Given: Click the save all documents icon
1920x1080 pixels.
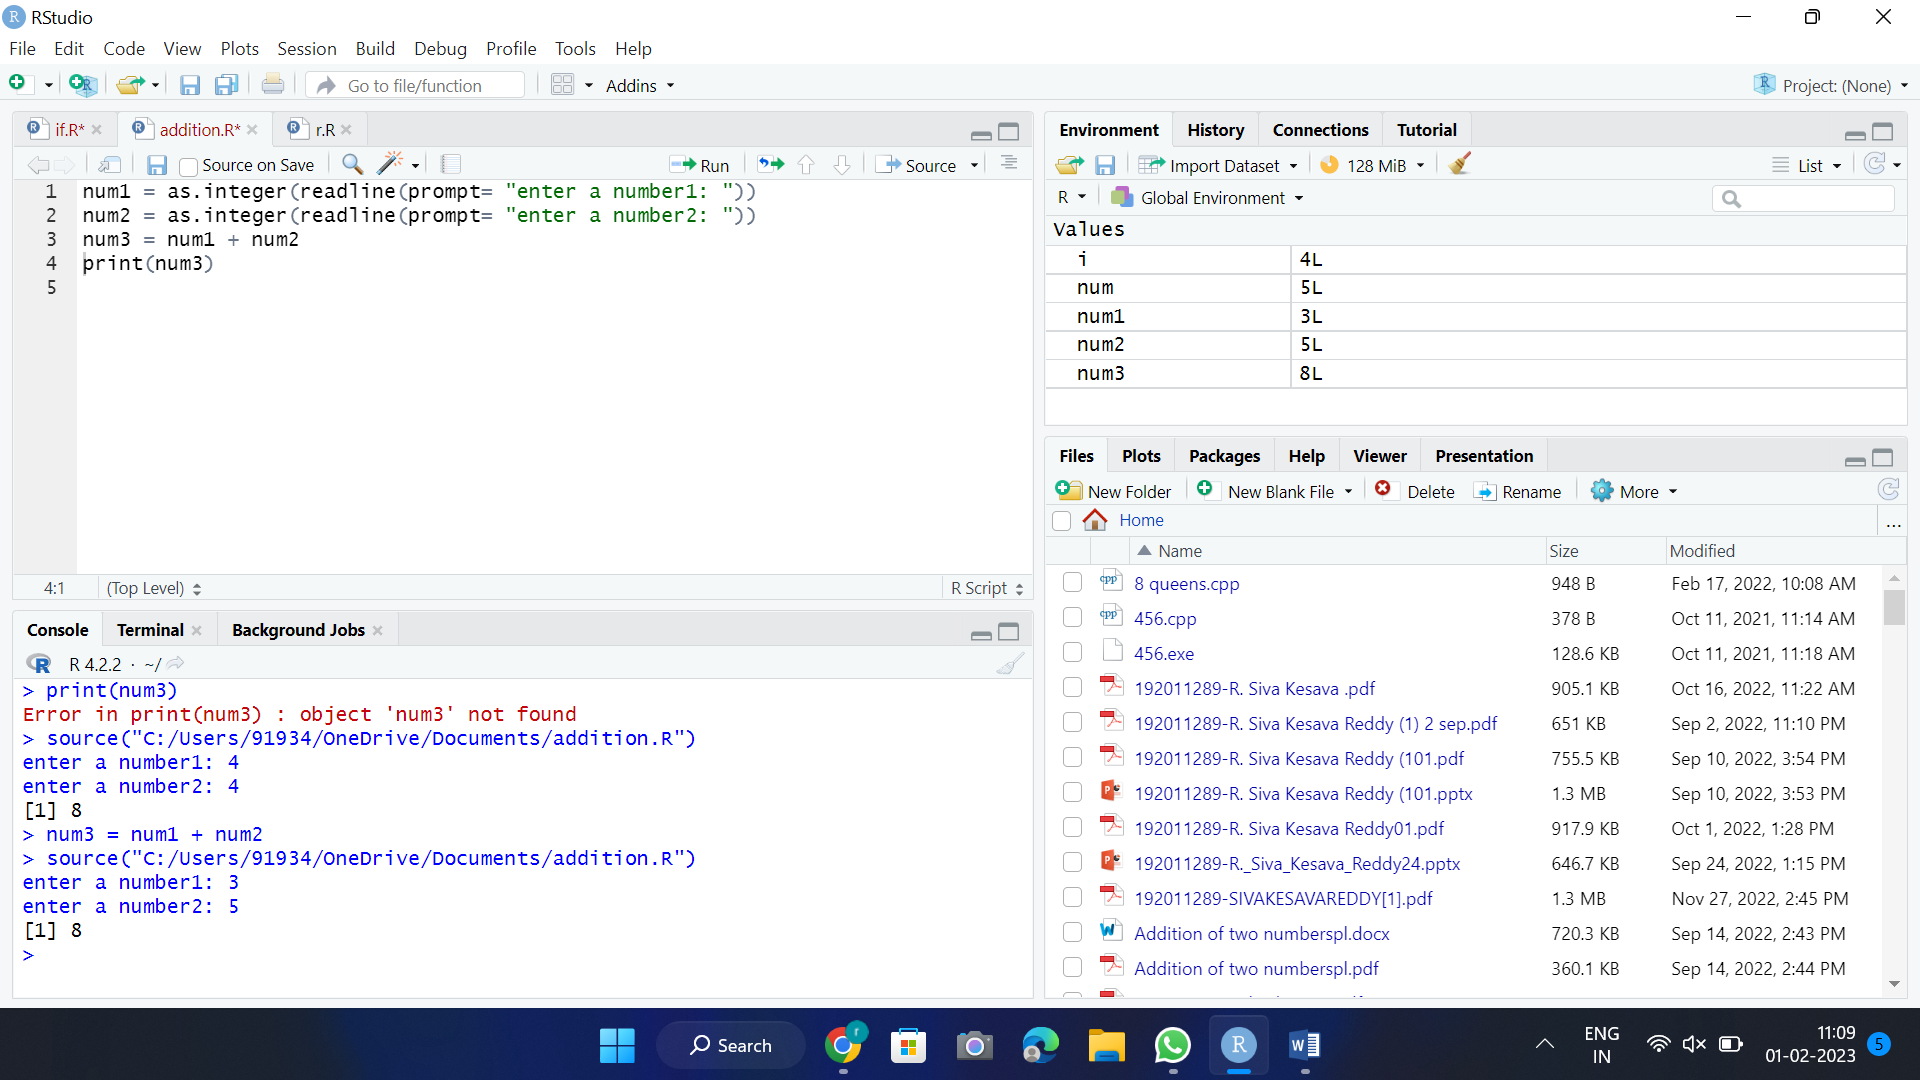Looking at the screenshot, I should click(227, 85).
